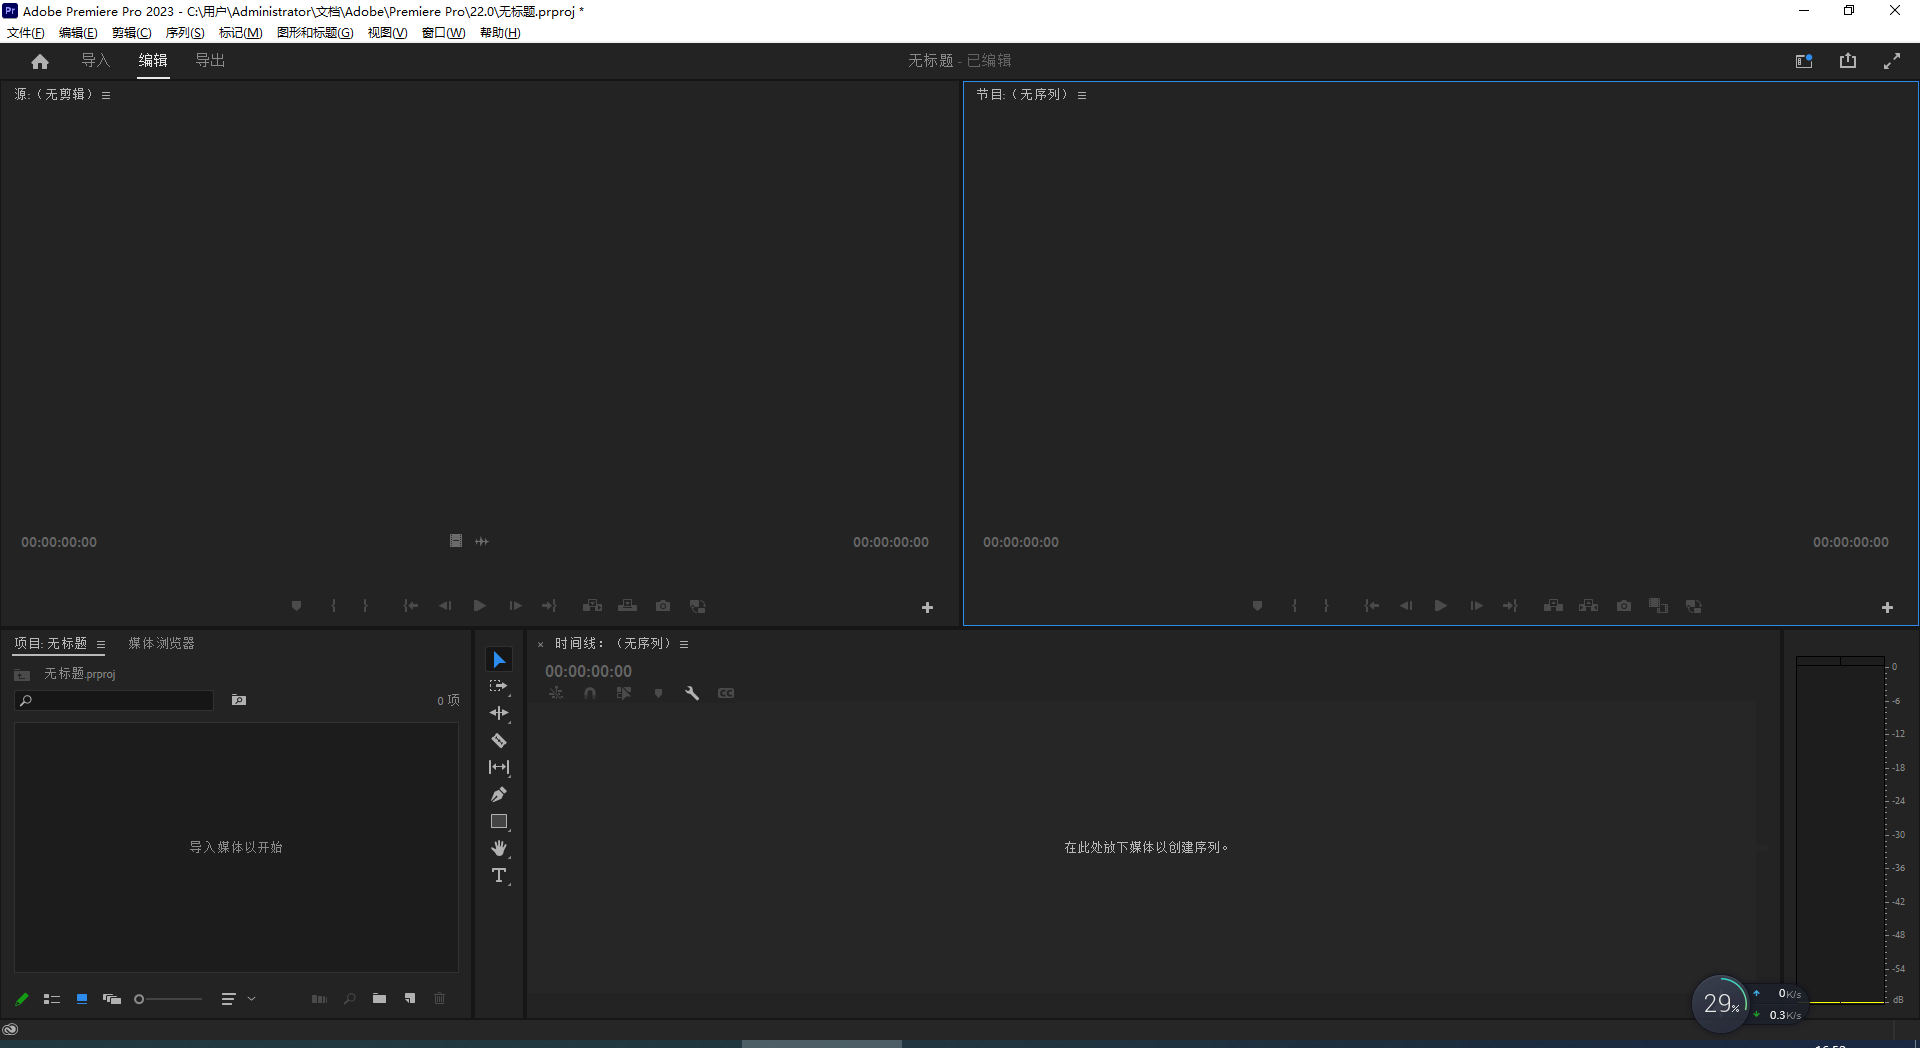Click the Export Frame camera icon in Program monitor
The height and width of the screenshot is (1048, 1920).
point(1623,606)
